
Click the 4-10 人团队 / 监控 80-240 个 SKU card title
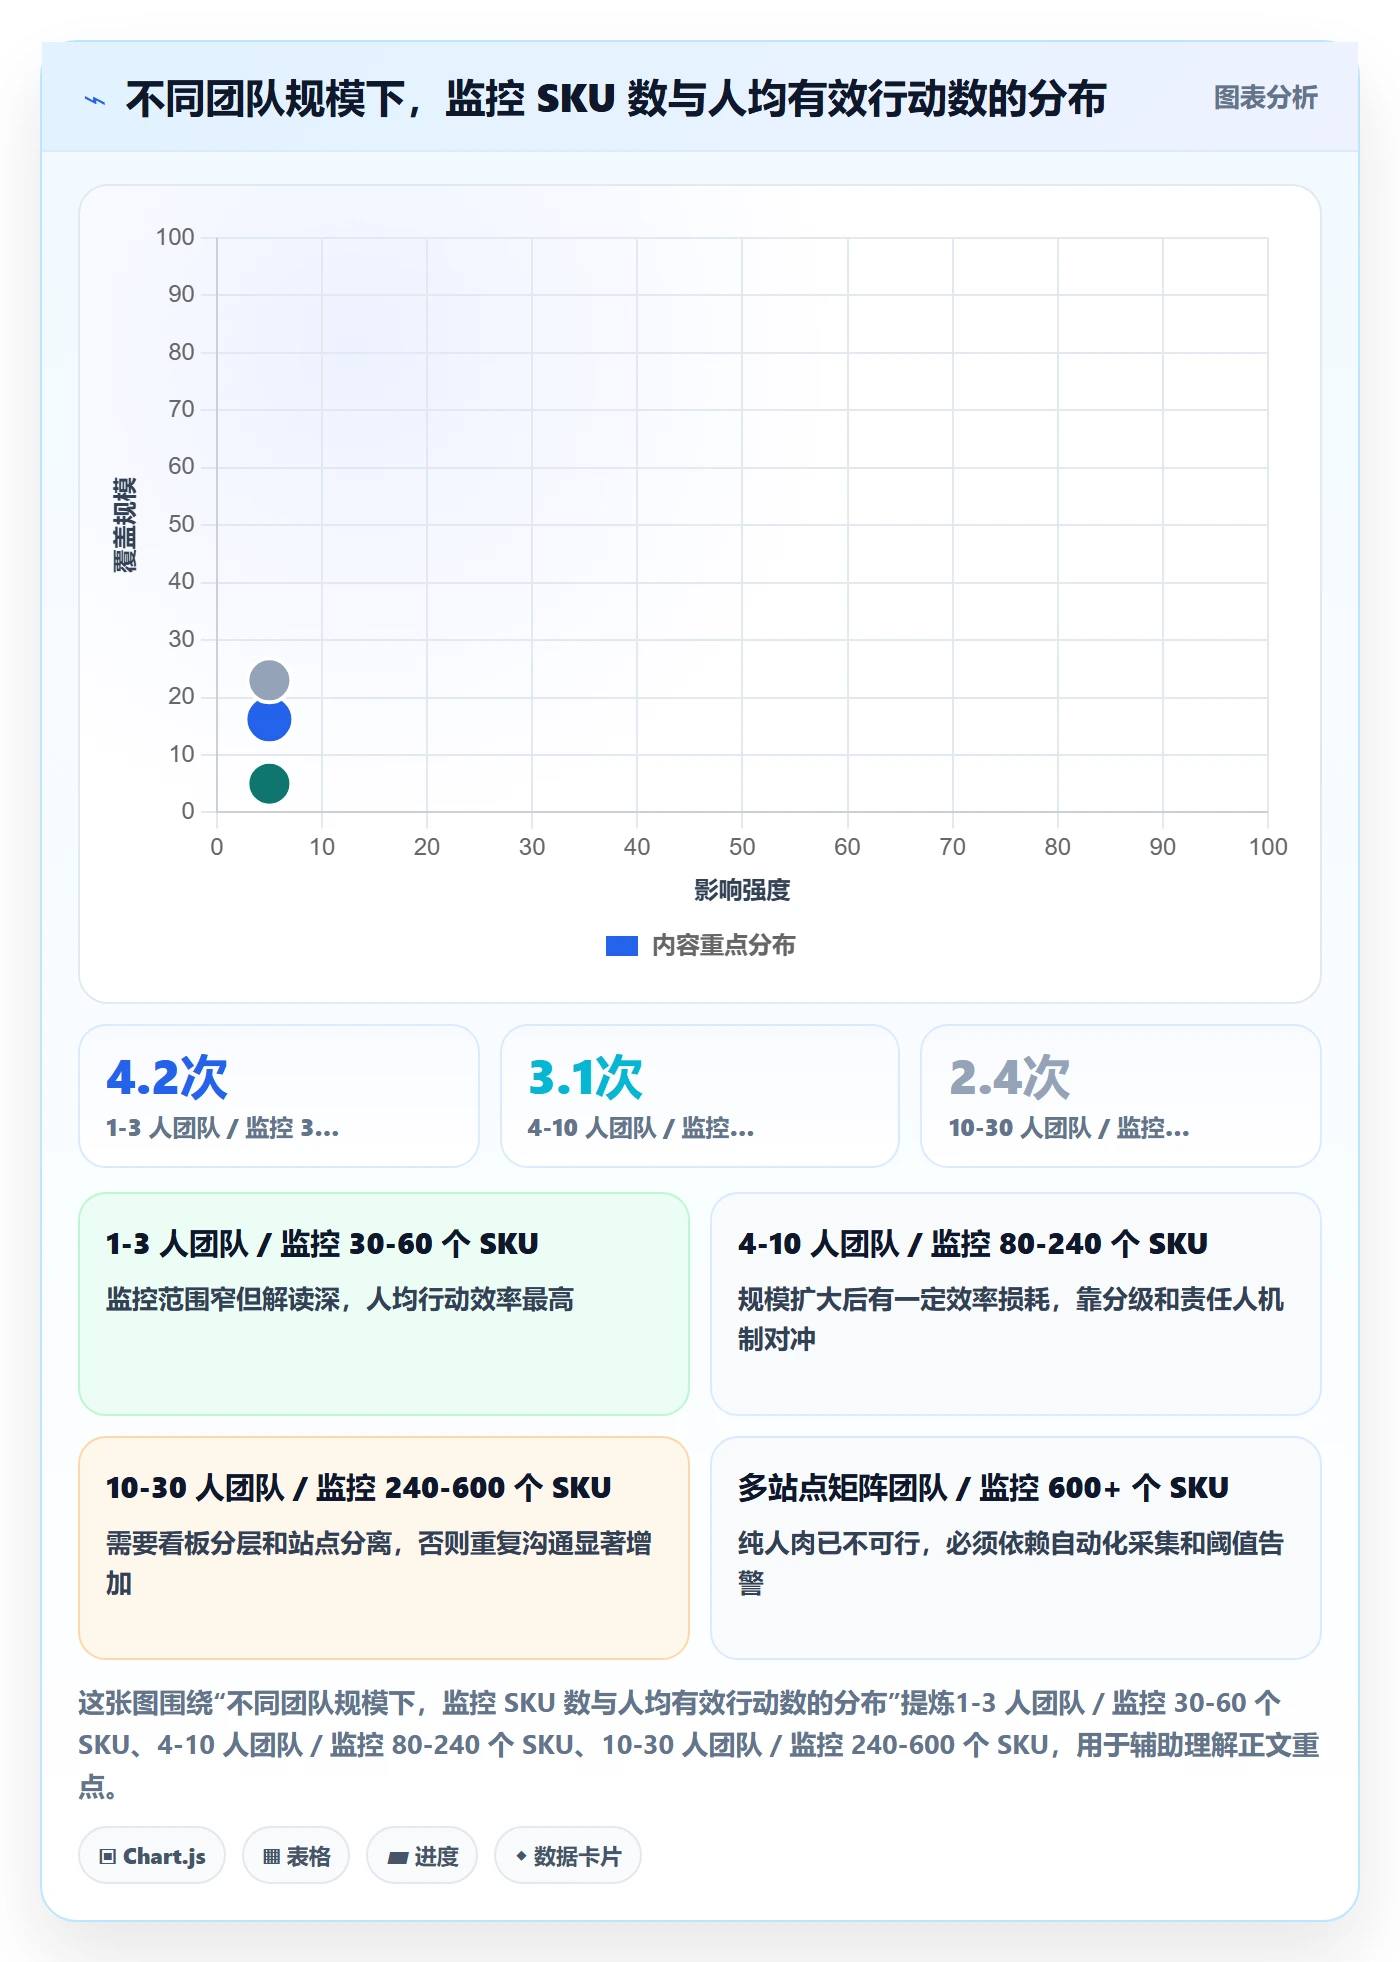point(973,1244)
